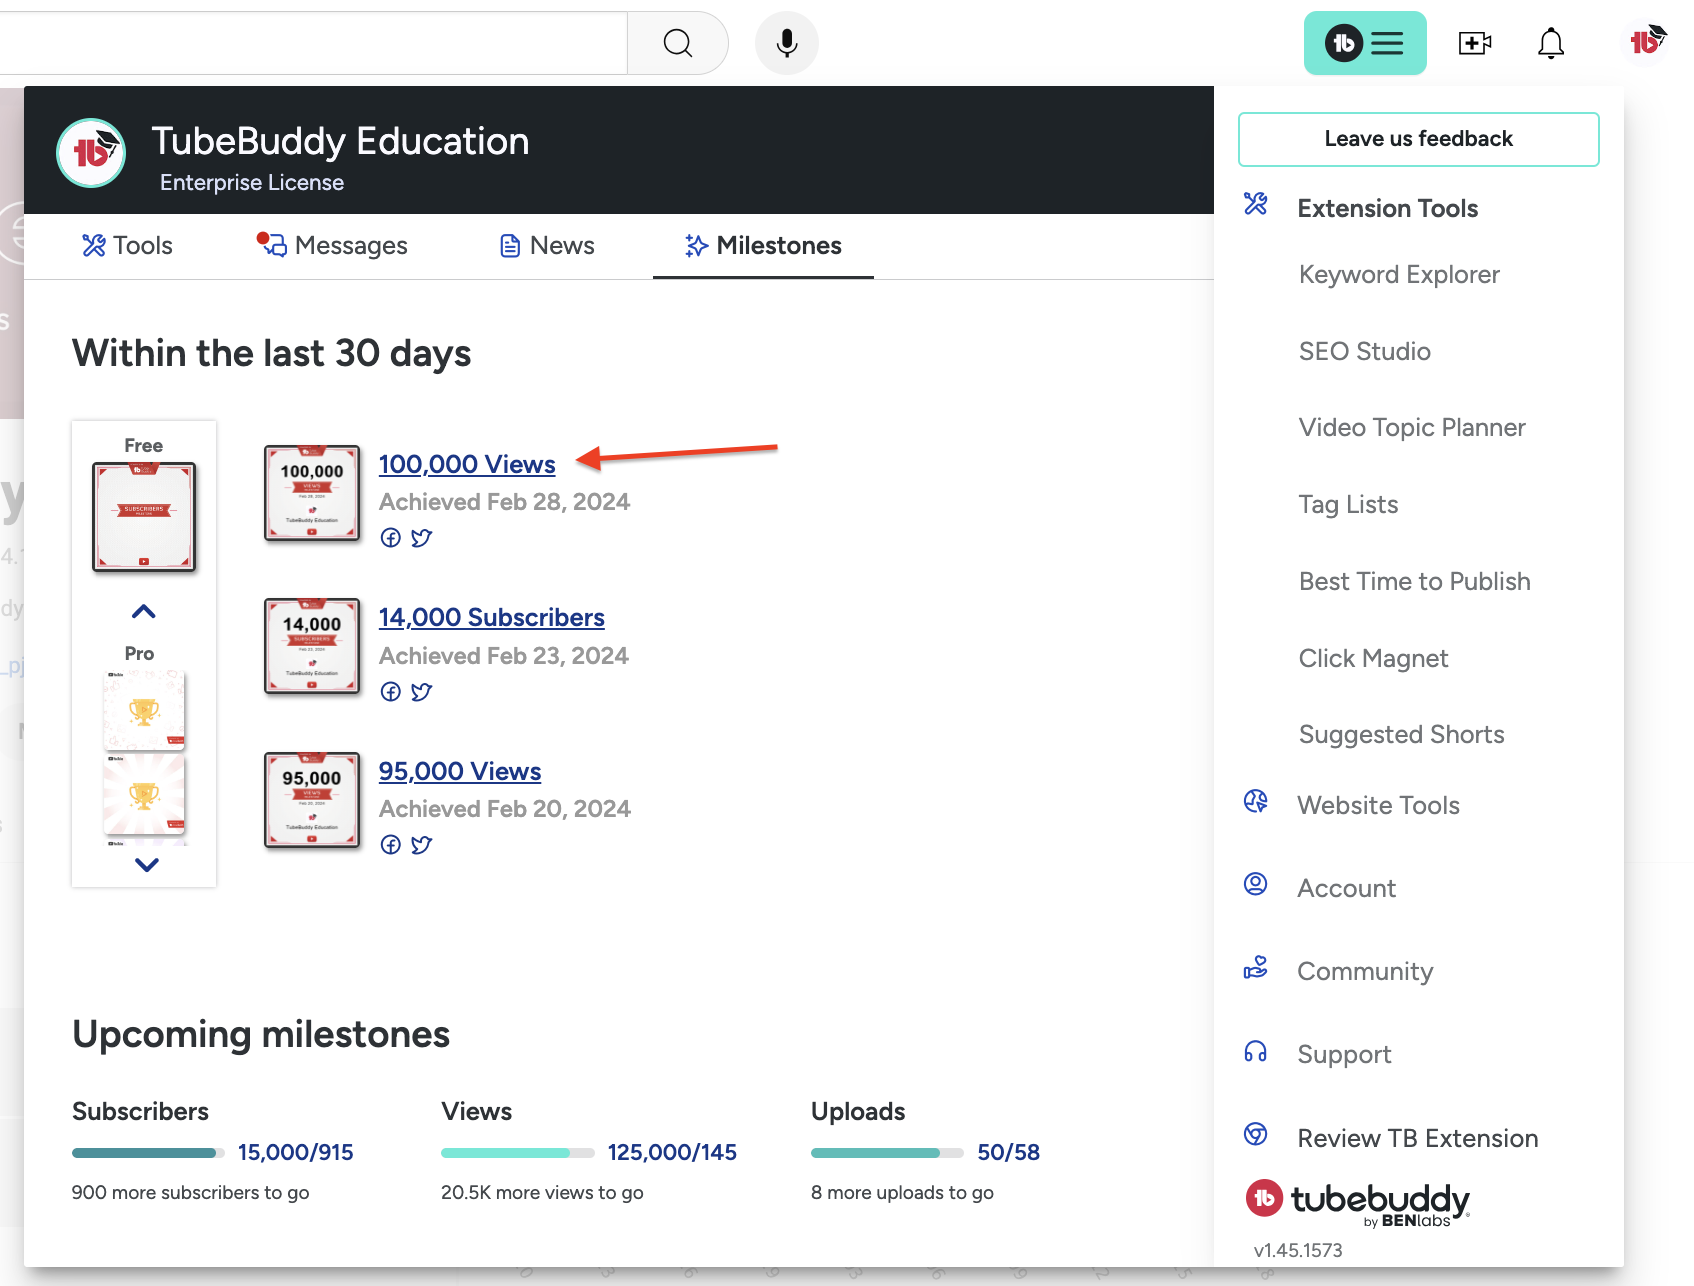Click "Achieved Feb 28, 2024" text
This screenshot has width=1694, height=1286.
pyautogui.click(x=504, y=502)
